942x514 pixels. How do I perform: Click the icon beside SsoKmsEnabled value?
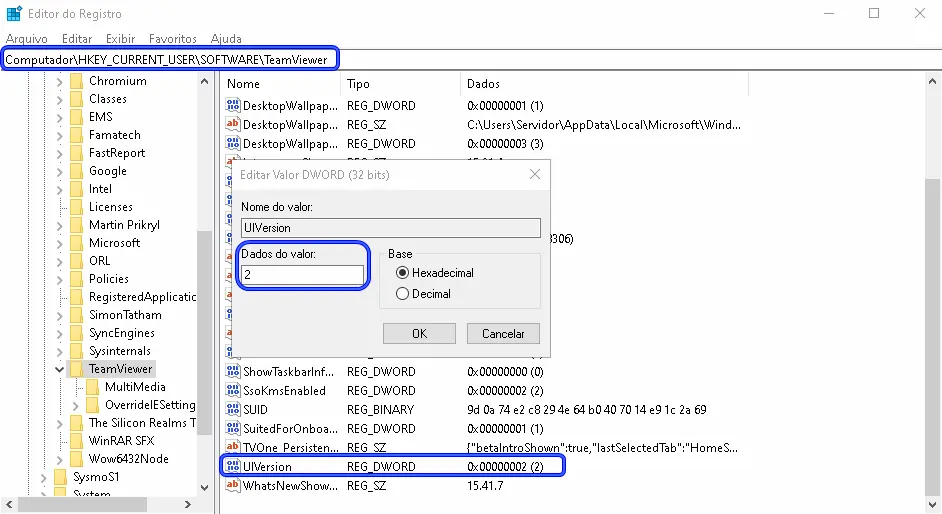click(233, 391)
